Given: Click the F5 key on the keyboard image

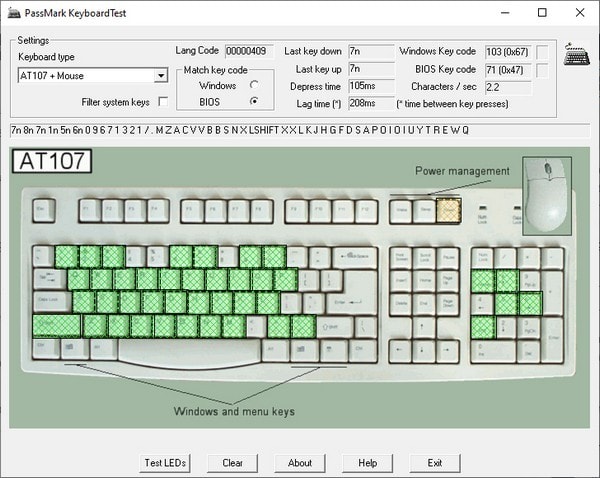Looking at the screenshot, I should [x=192, y=210].
